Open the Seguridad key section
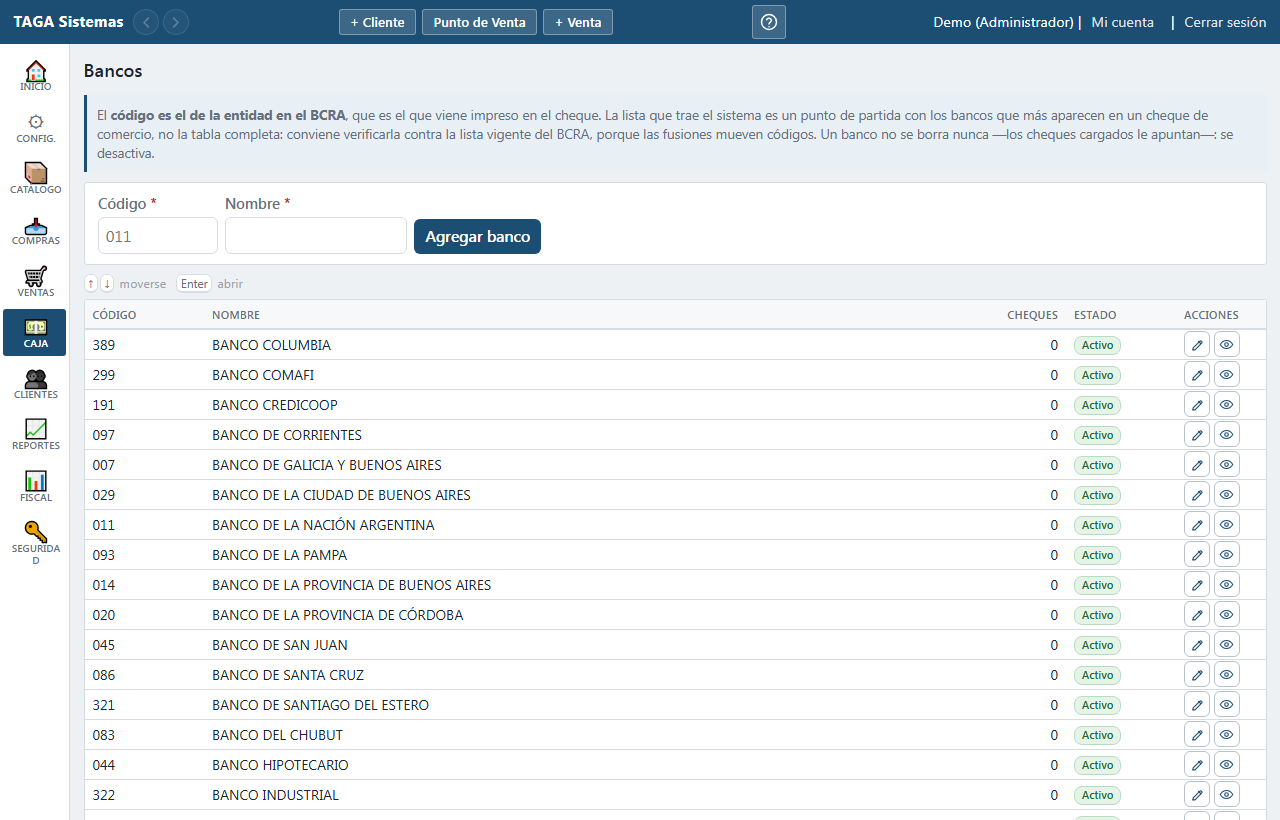Viewport: 1280px width, 820px height. [x=35, y=543]
